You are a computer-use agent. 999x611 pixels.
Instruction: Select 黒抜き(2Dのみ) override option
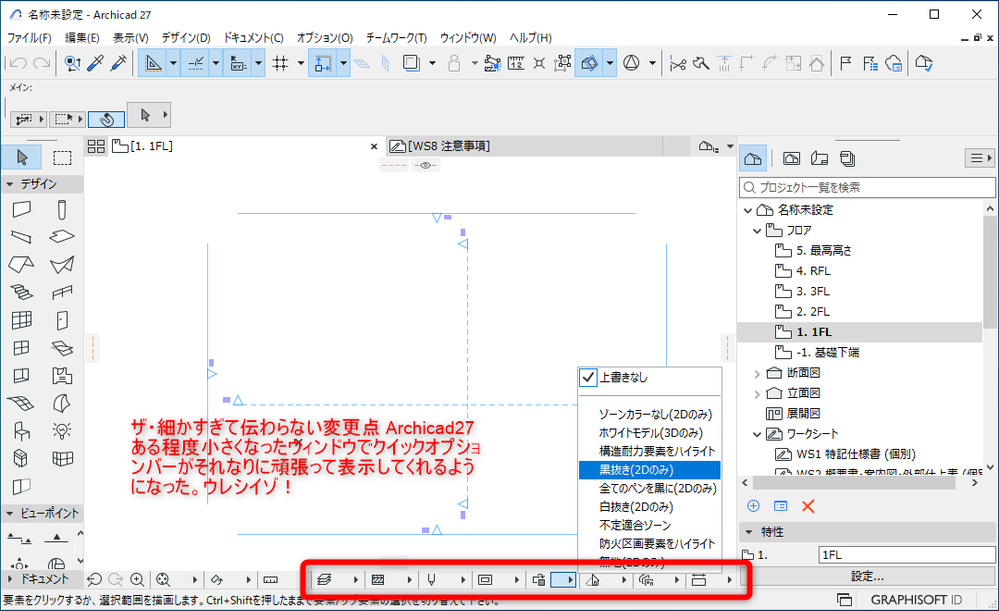pos(650,470)
